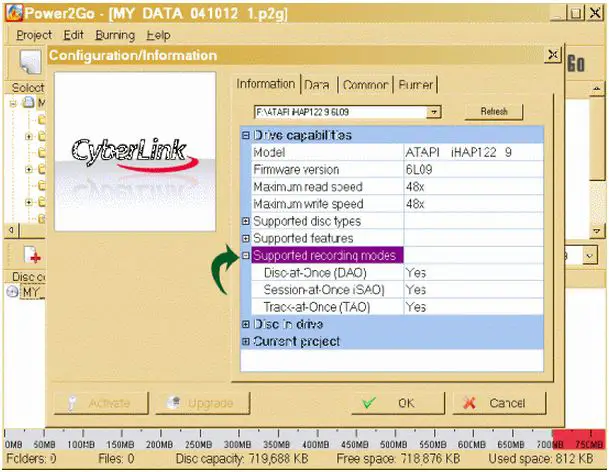Select the Model row
The image size is (609, 472).
click(x=397, y=152)
